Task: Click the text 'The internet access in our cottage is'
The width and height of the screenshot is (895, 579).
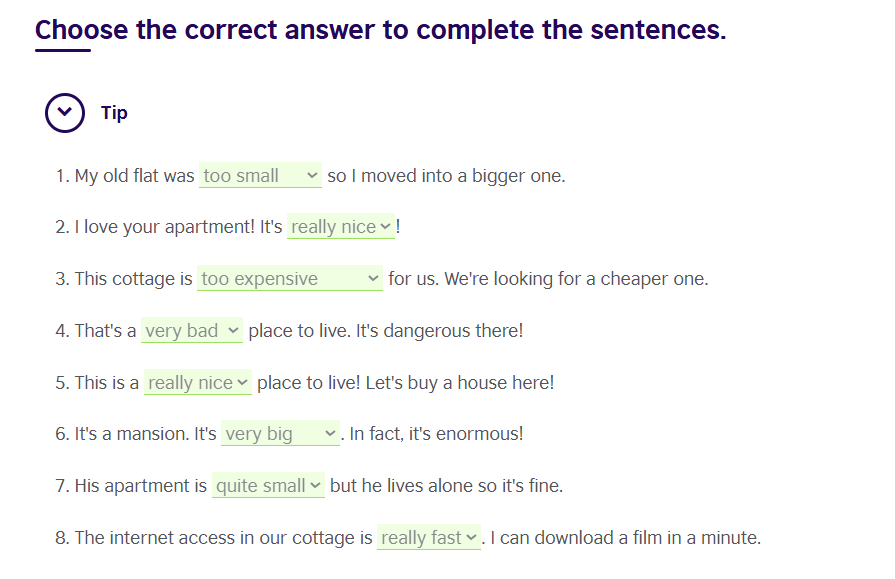Action: (x=223, y=538)
